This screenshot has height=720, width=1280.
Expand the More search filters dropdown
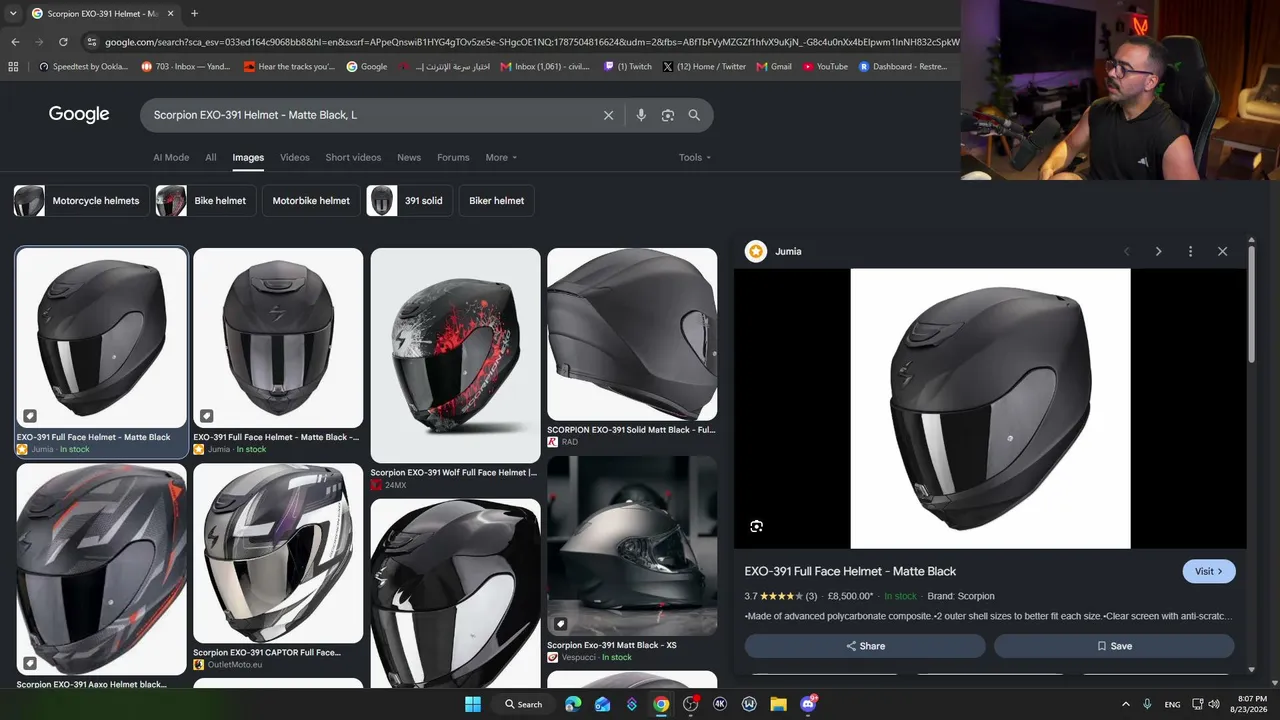point(501,157)
